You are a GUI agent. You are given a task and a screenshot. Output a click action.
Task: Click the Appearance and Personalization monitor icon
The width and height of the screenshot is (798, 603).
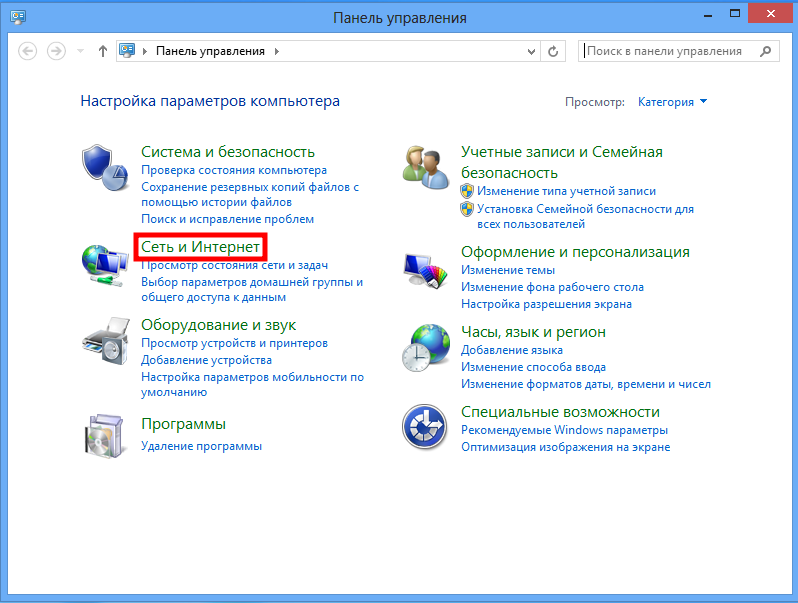click(425, 270)
